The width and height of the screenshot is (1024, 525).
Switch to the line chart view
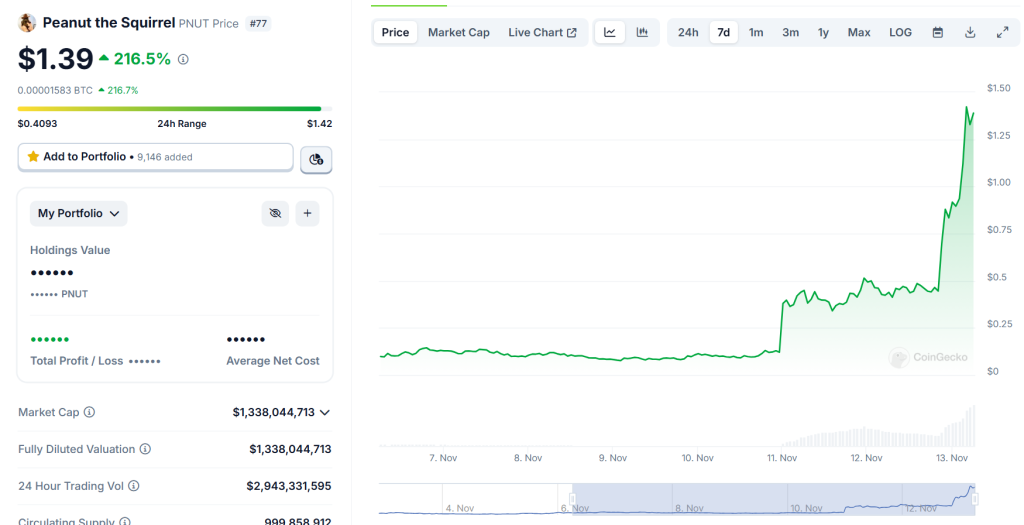tap(610, 33)
